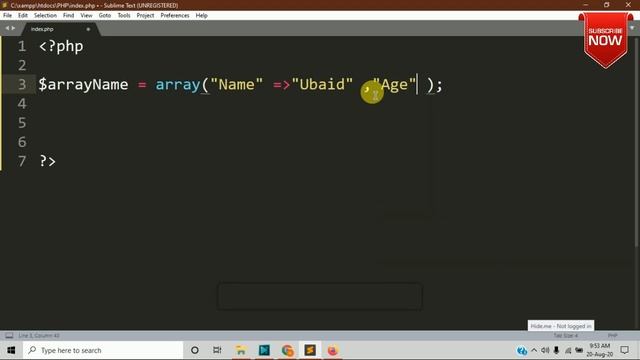Click the array keyword in line 3
Viewport: 640px width, 360px height.
pyautogui.click(x=178, y=84)
